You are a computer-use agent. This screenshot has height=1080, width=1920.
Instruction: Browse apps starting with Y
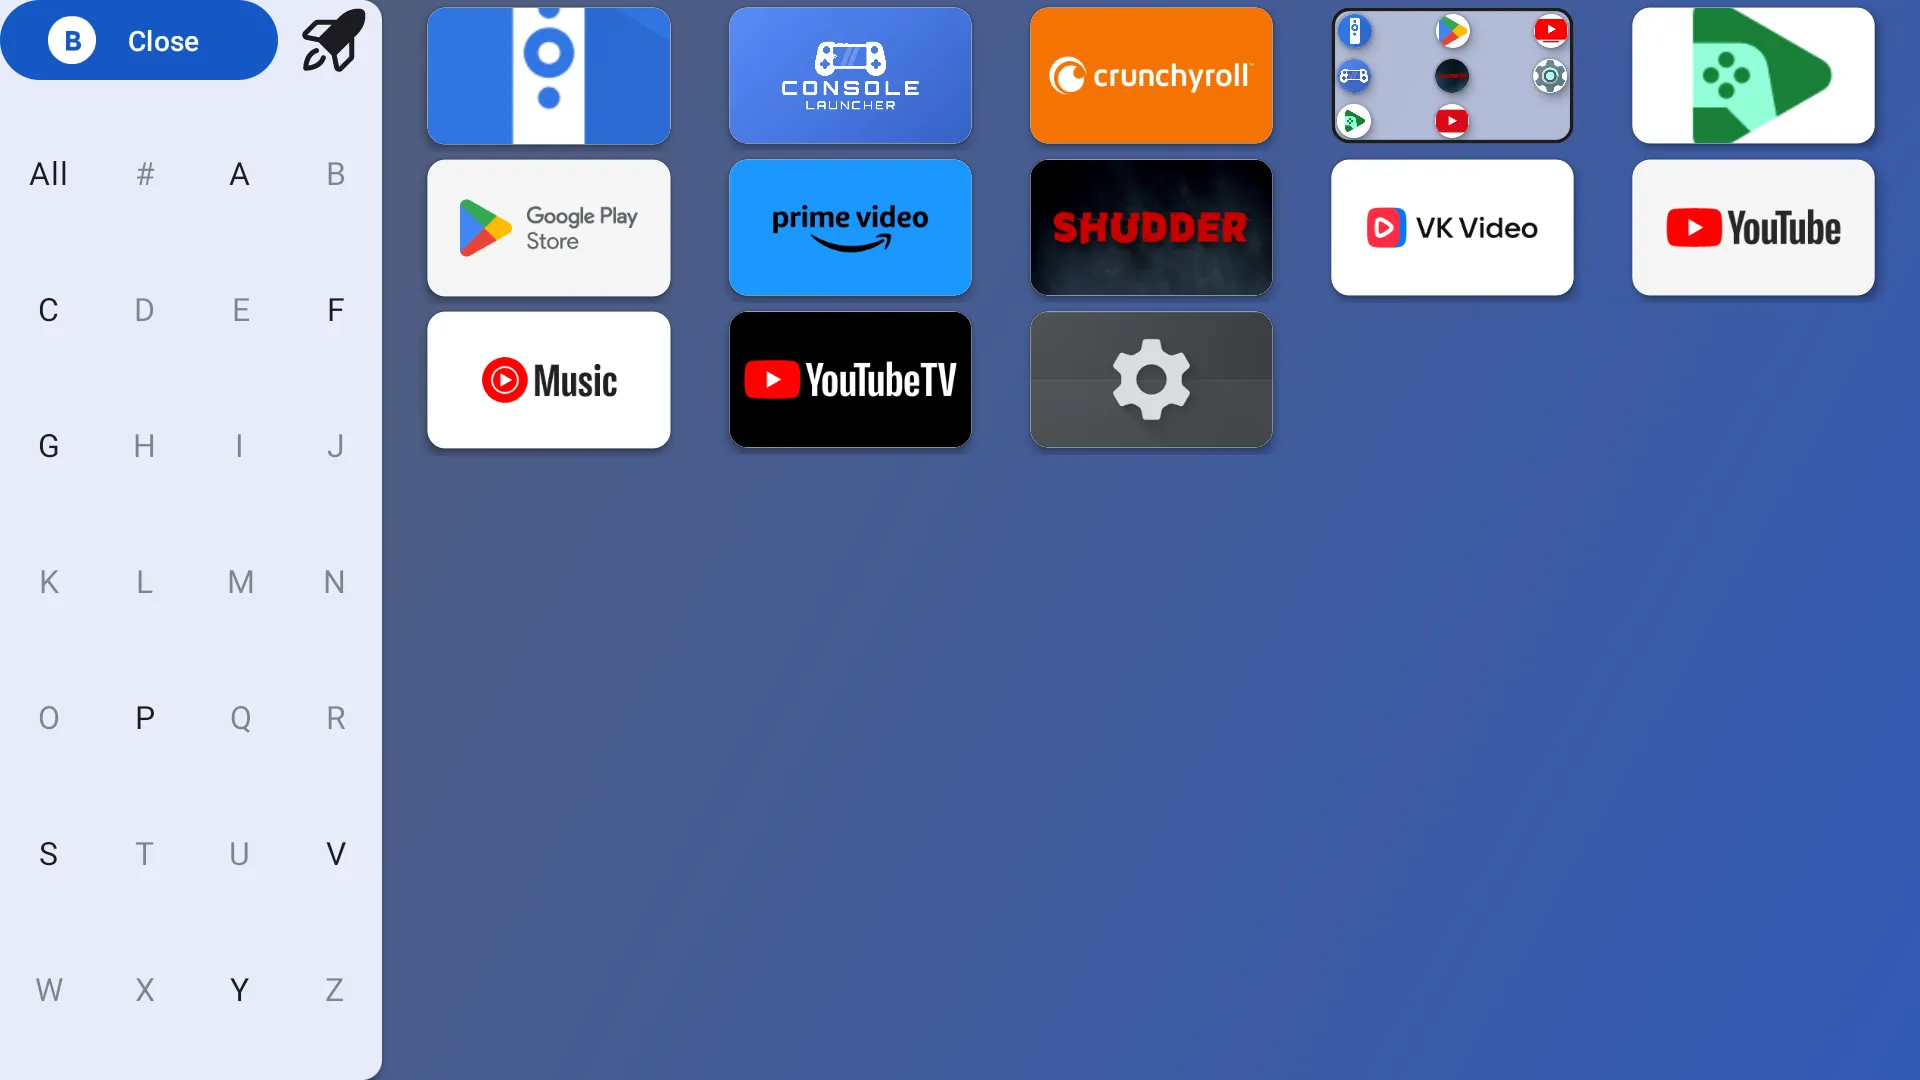click(239, 990)
